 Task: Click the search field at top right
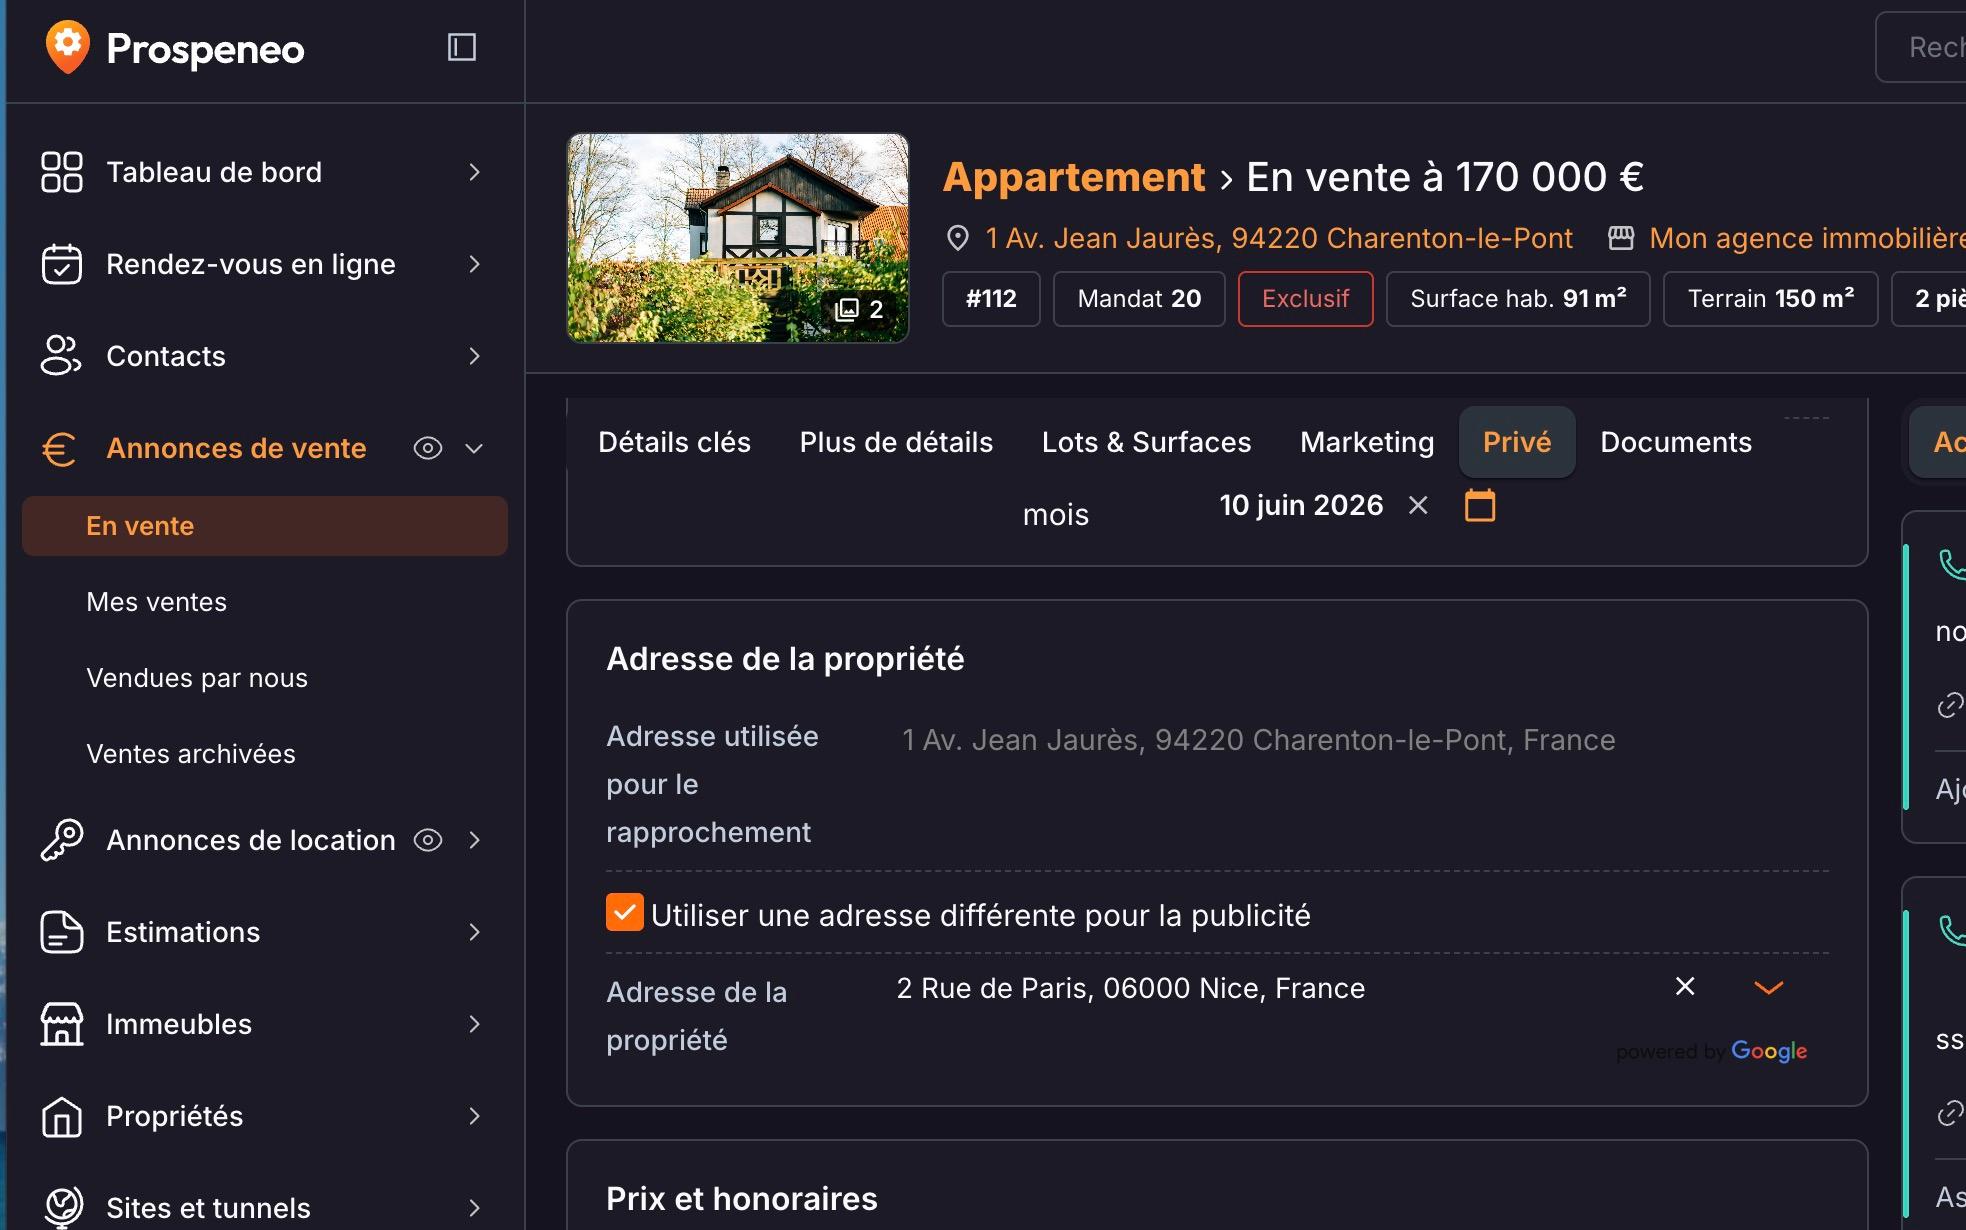click(1921, 47)
